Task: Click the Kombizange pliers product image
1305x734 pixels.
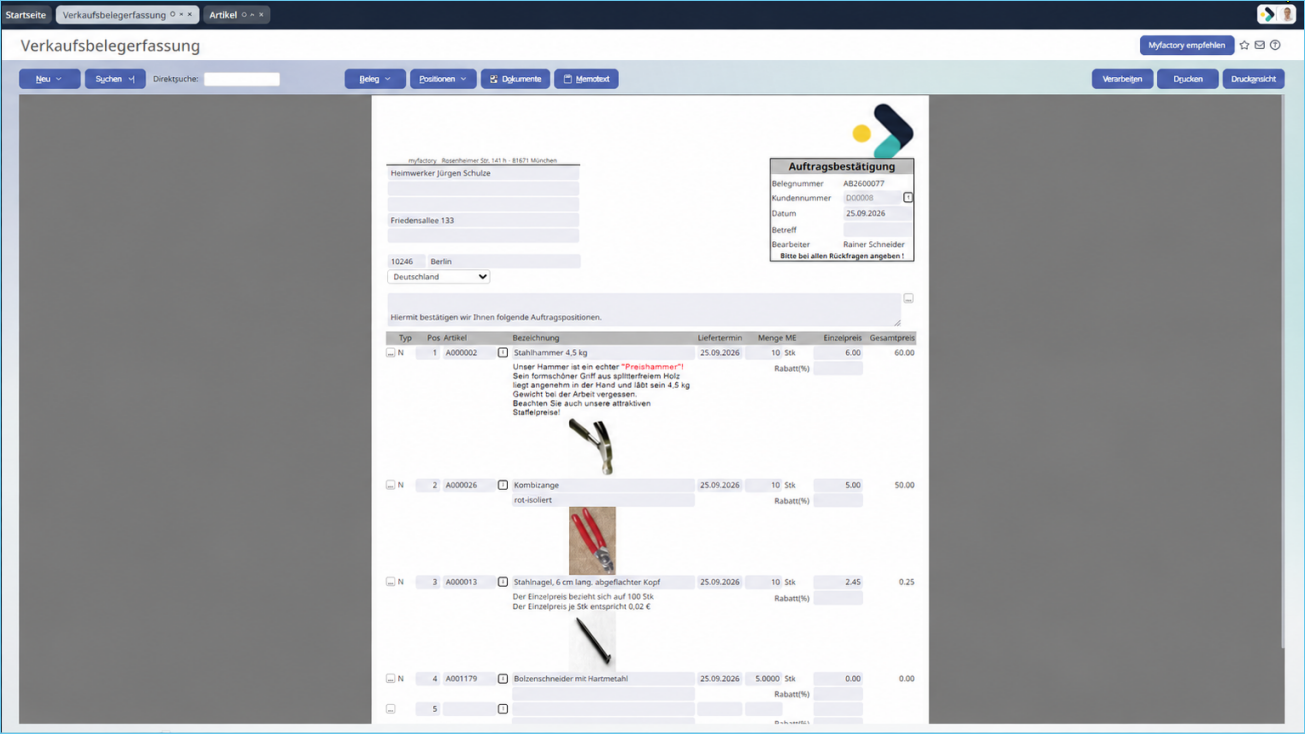Action: [x=592, y=541]
